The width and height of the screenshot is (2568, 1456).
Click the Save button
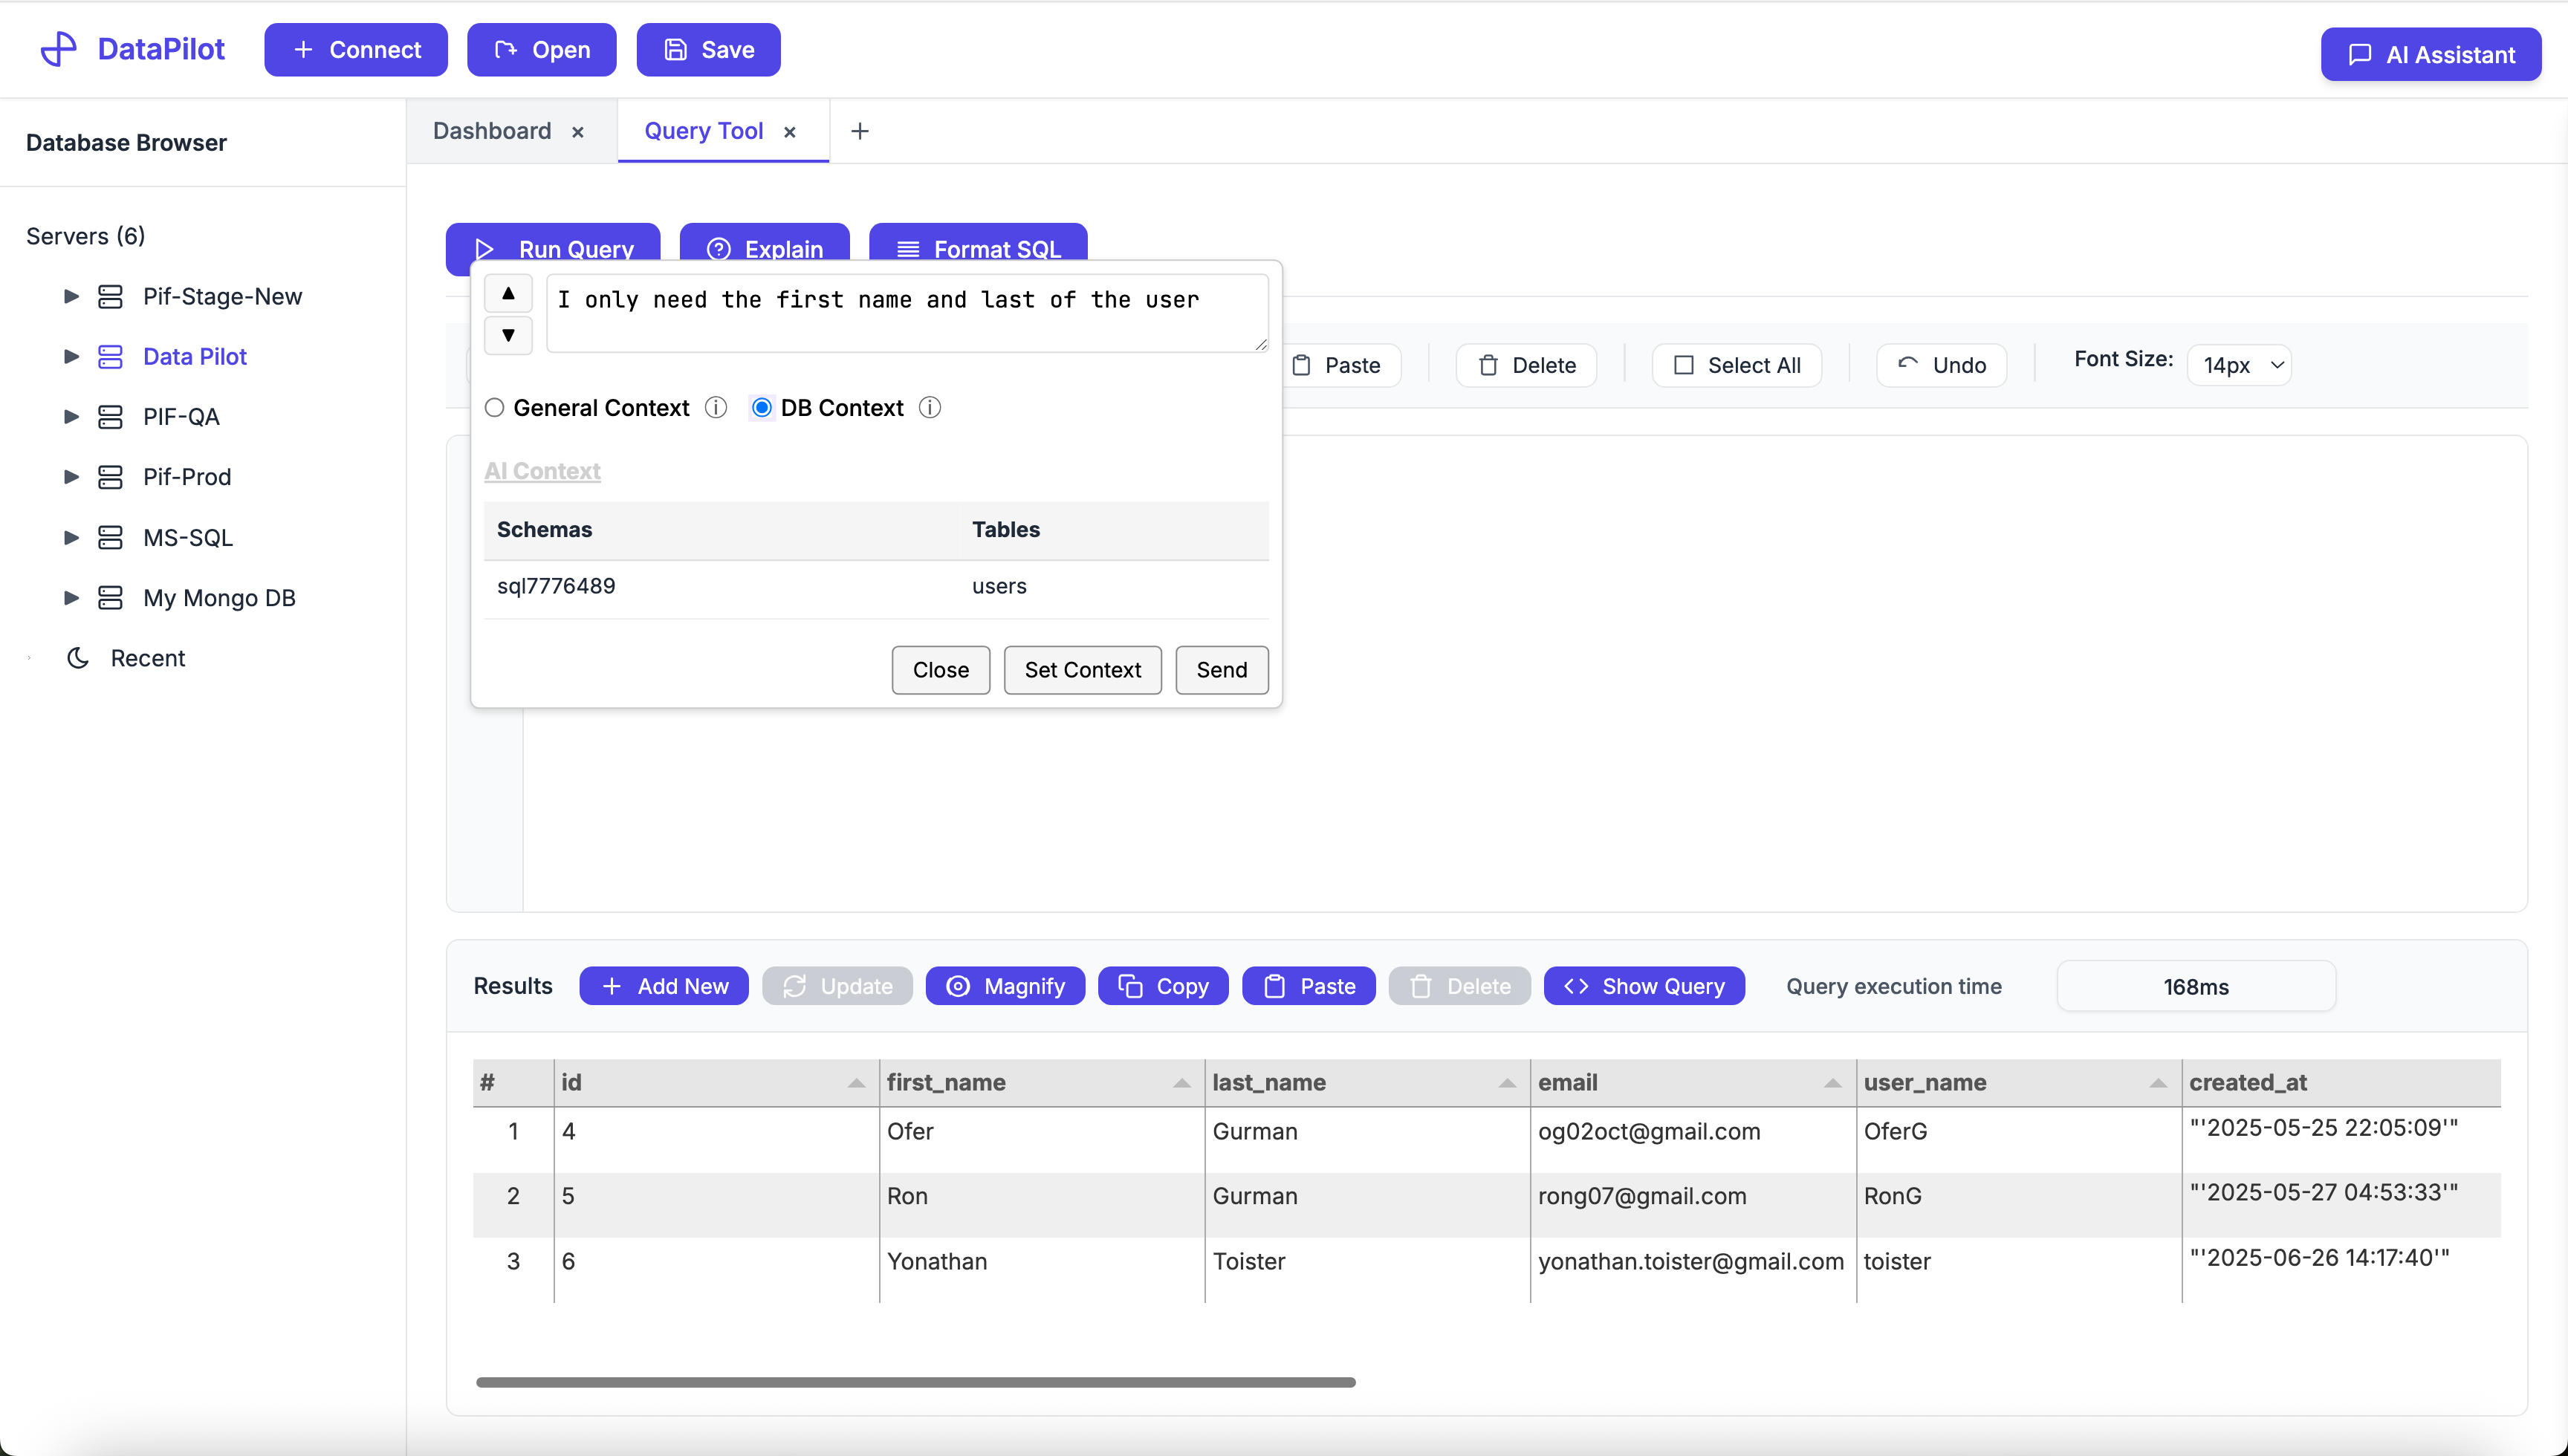click(709, 50)
